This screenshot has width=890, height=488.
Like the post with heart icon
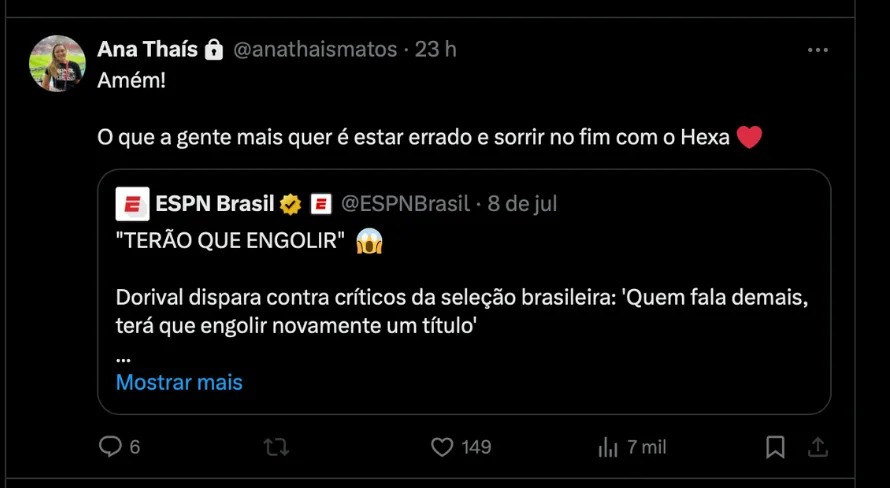pos(442,447)
